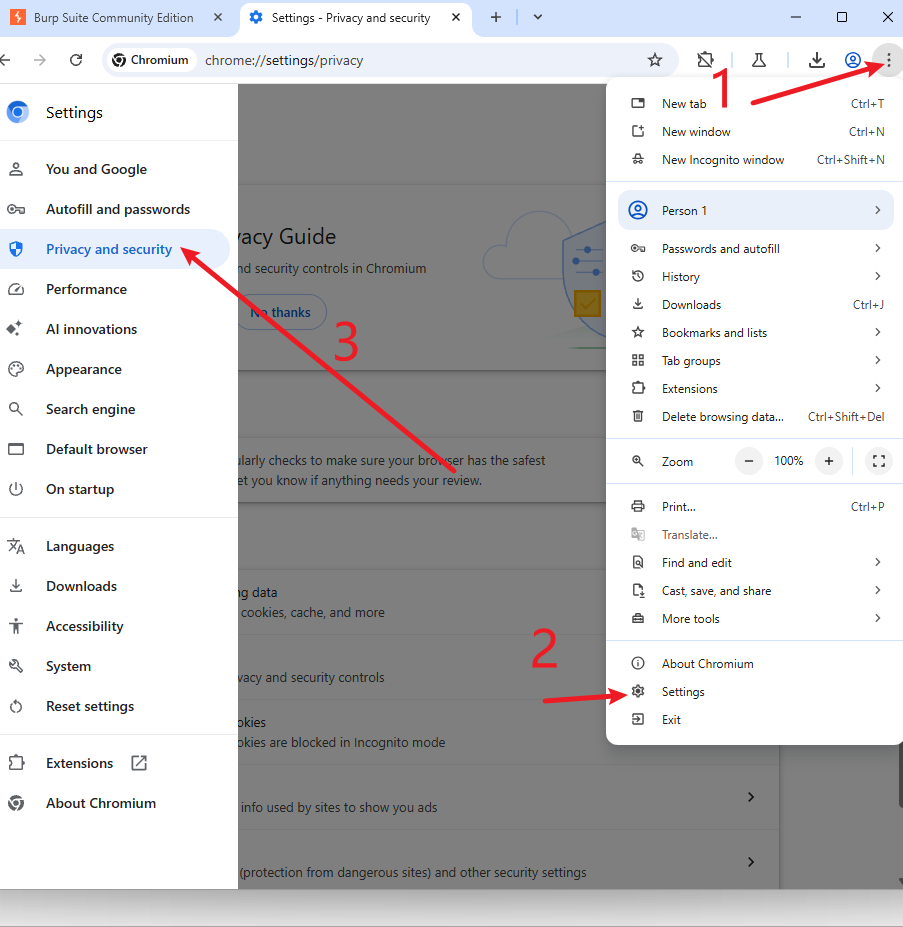Screen dimensions: 903x927
Task: Open About Chromium from the menu
Action: coord(755,664)
